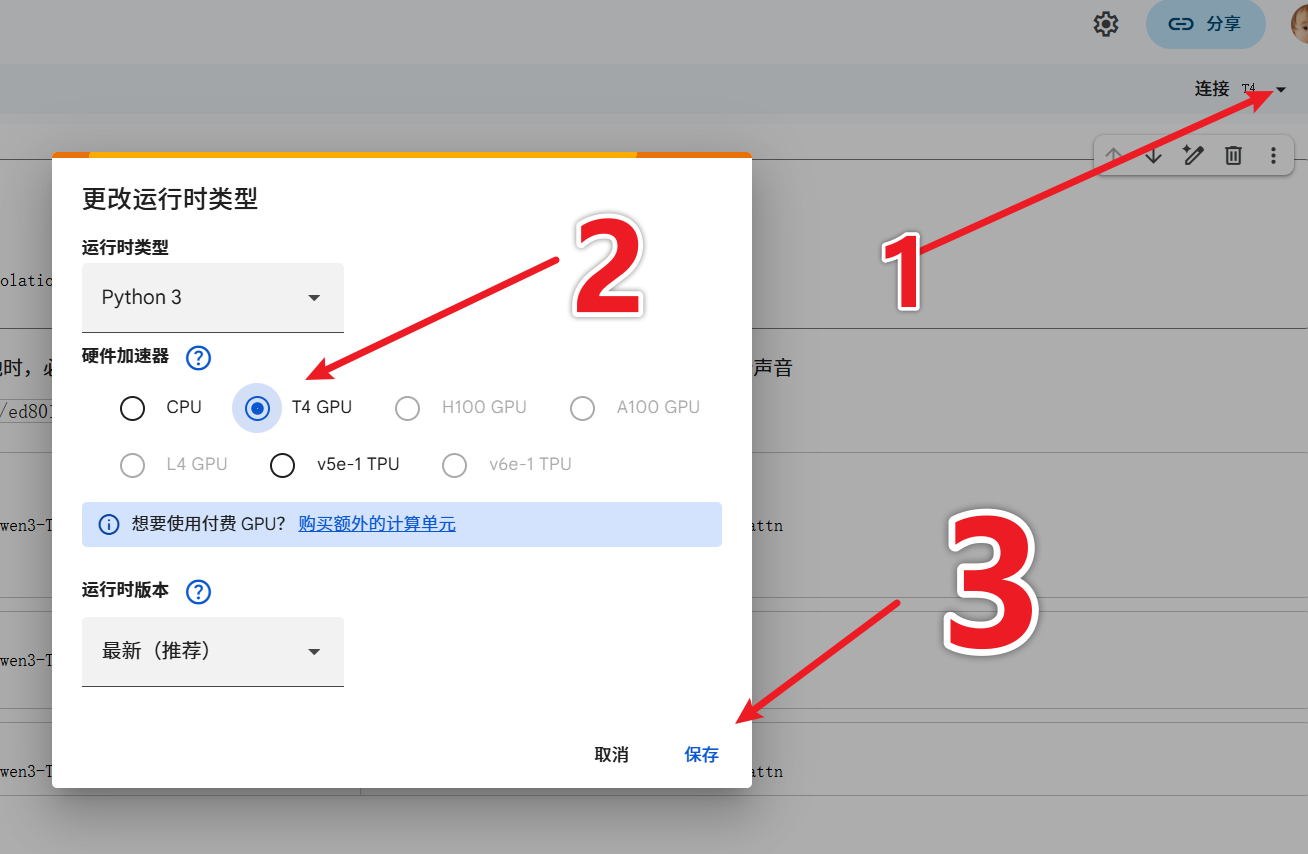Move the cell up with the arrow icon

point(1113,155)
